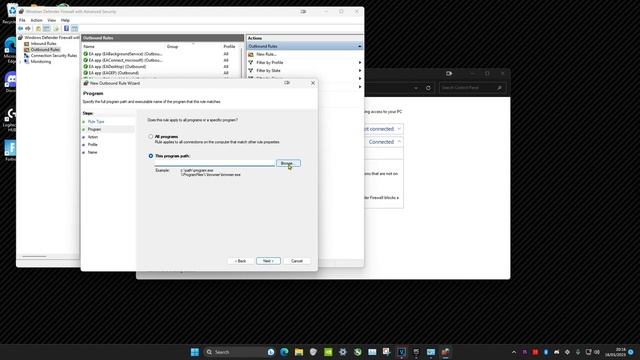Image resolution: width=640 pixels, height=360 pixels.
Task: Click the Export List toolbar icon
Action: [56, 29]
